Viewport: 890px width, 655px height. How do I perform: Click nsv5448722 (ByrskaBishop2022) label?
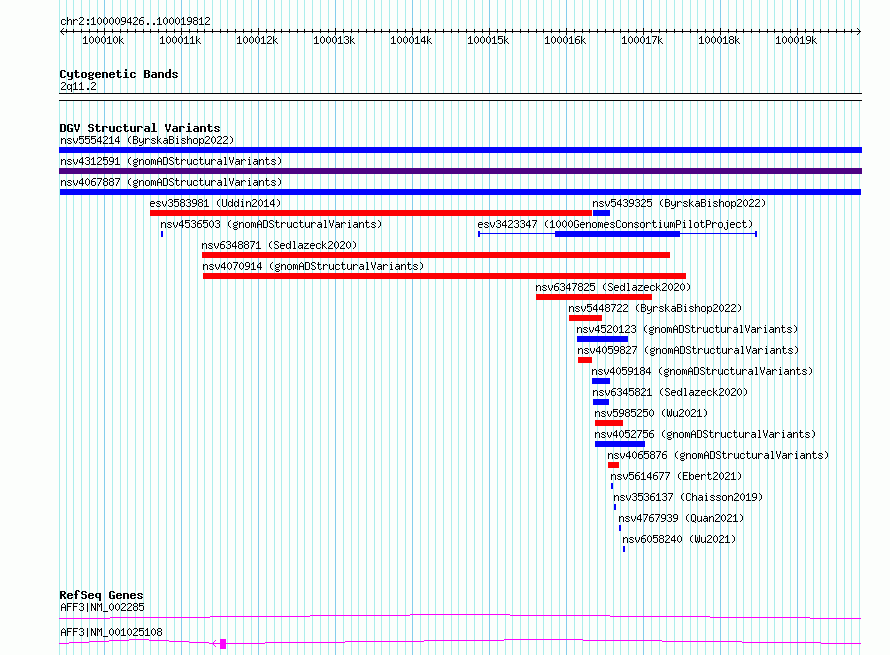coord(655,308)
